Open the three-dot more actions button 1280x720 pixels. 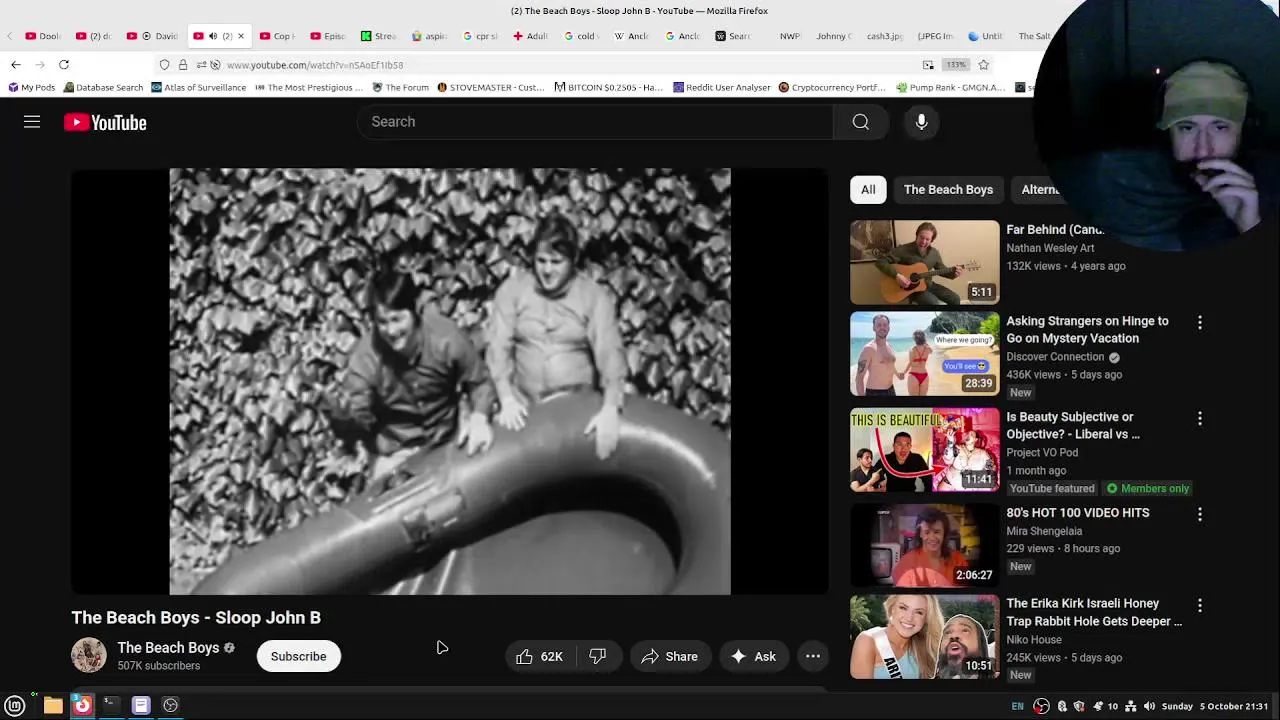click(x=813, y=656)
